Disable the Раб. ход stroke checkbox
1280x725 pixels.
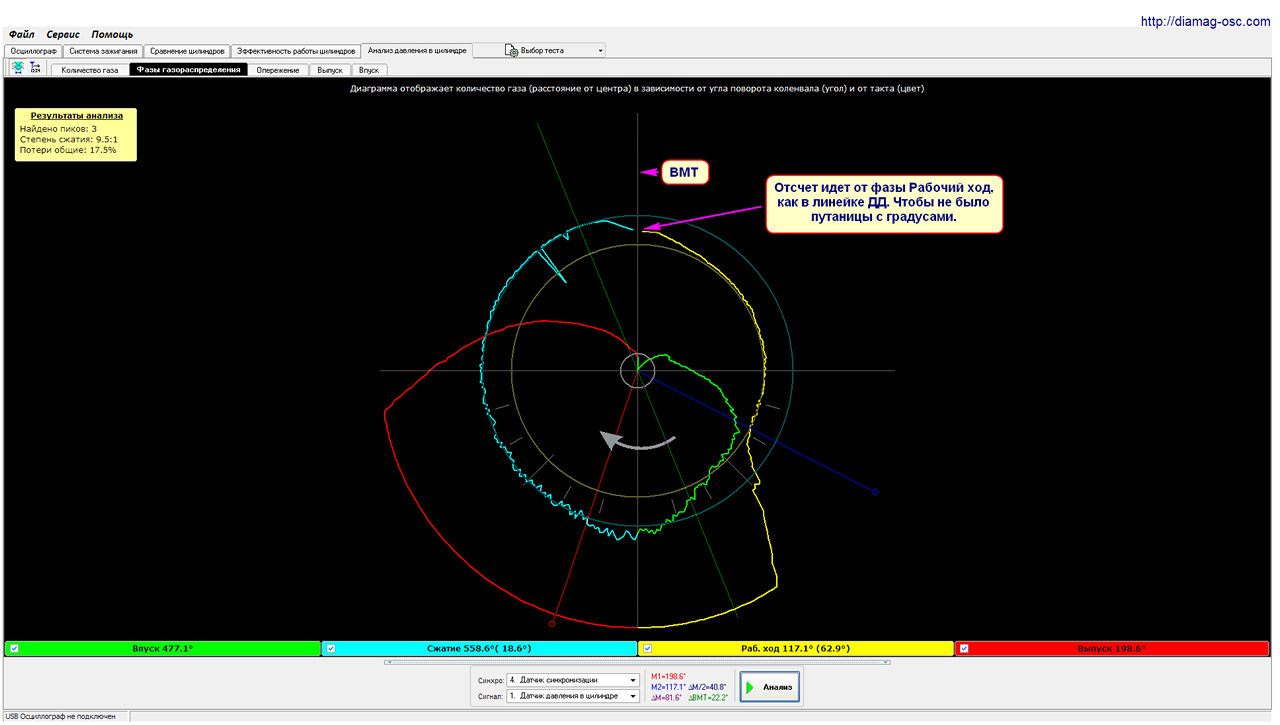click(647, 648)
